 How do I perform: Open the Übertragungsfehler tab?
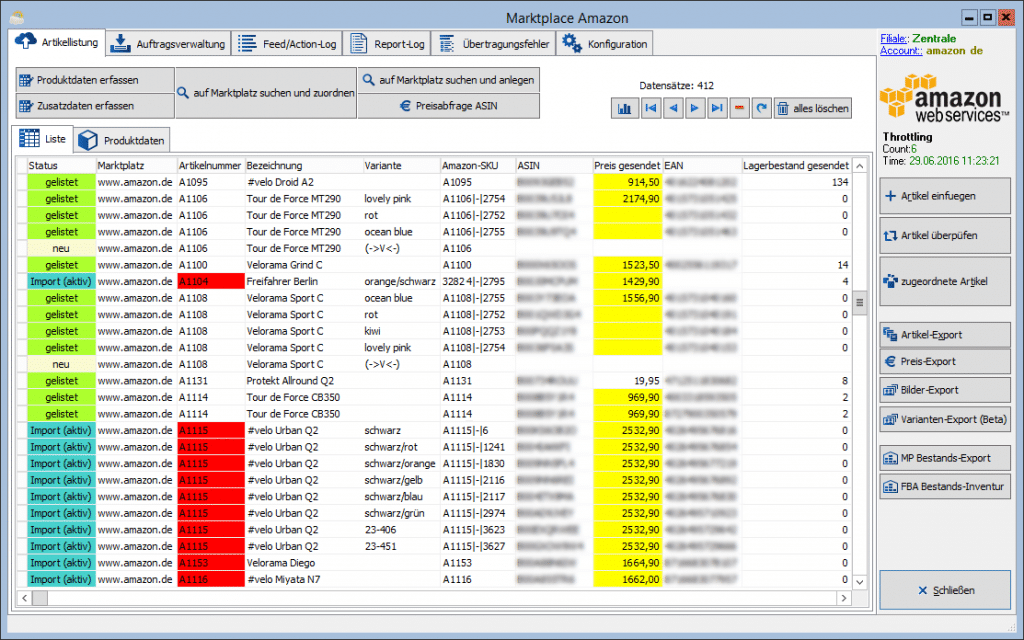point(494,44)
